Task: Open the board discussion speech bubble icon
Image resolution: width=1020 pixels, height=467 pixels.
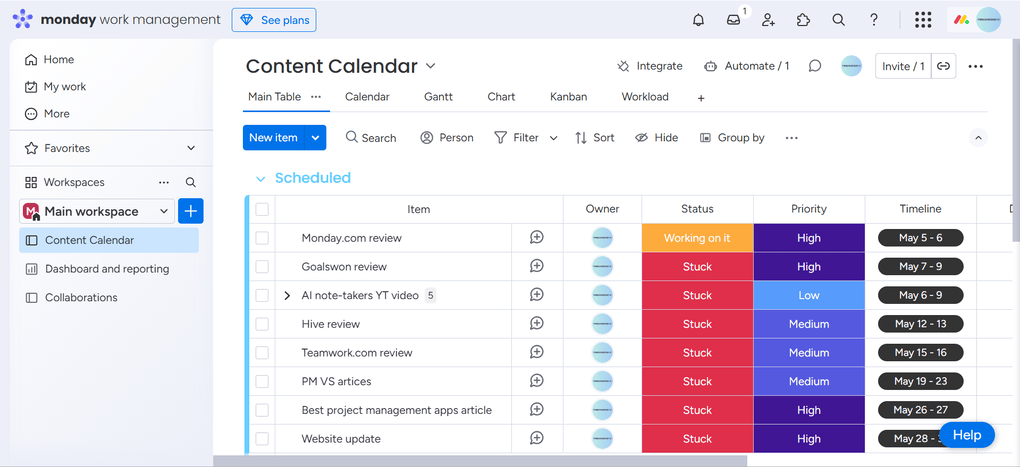Action: tap(814, 66)
